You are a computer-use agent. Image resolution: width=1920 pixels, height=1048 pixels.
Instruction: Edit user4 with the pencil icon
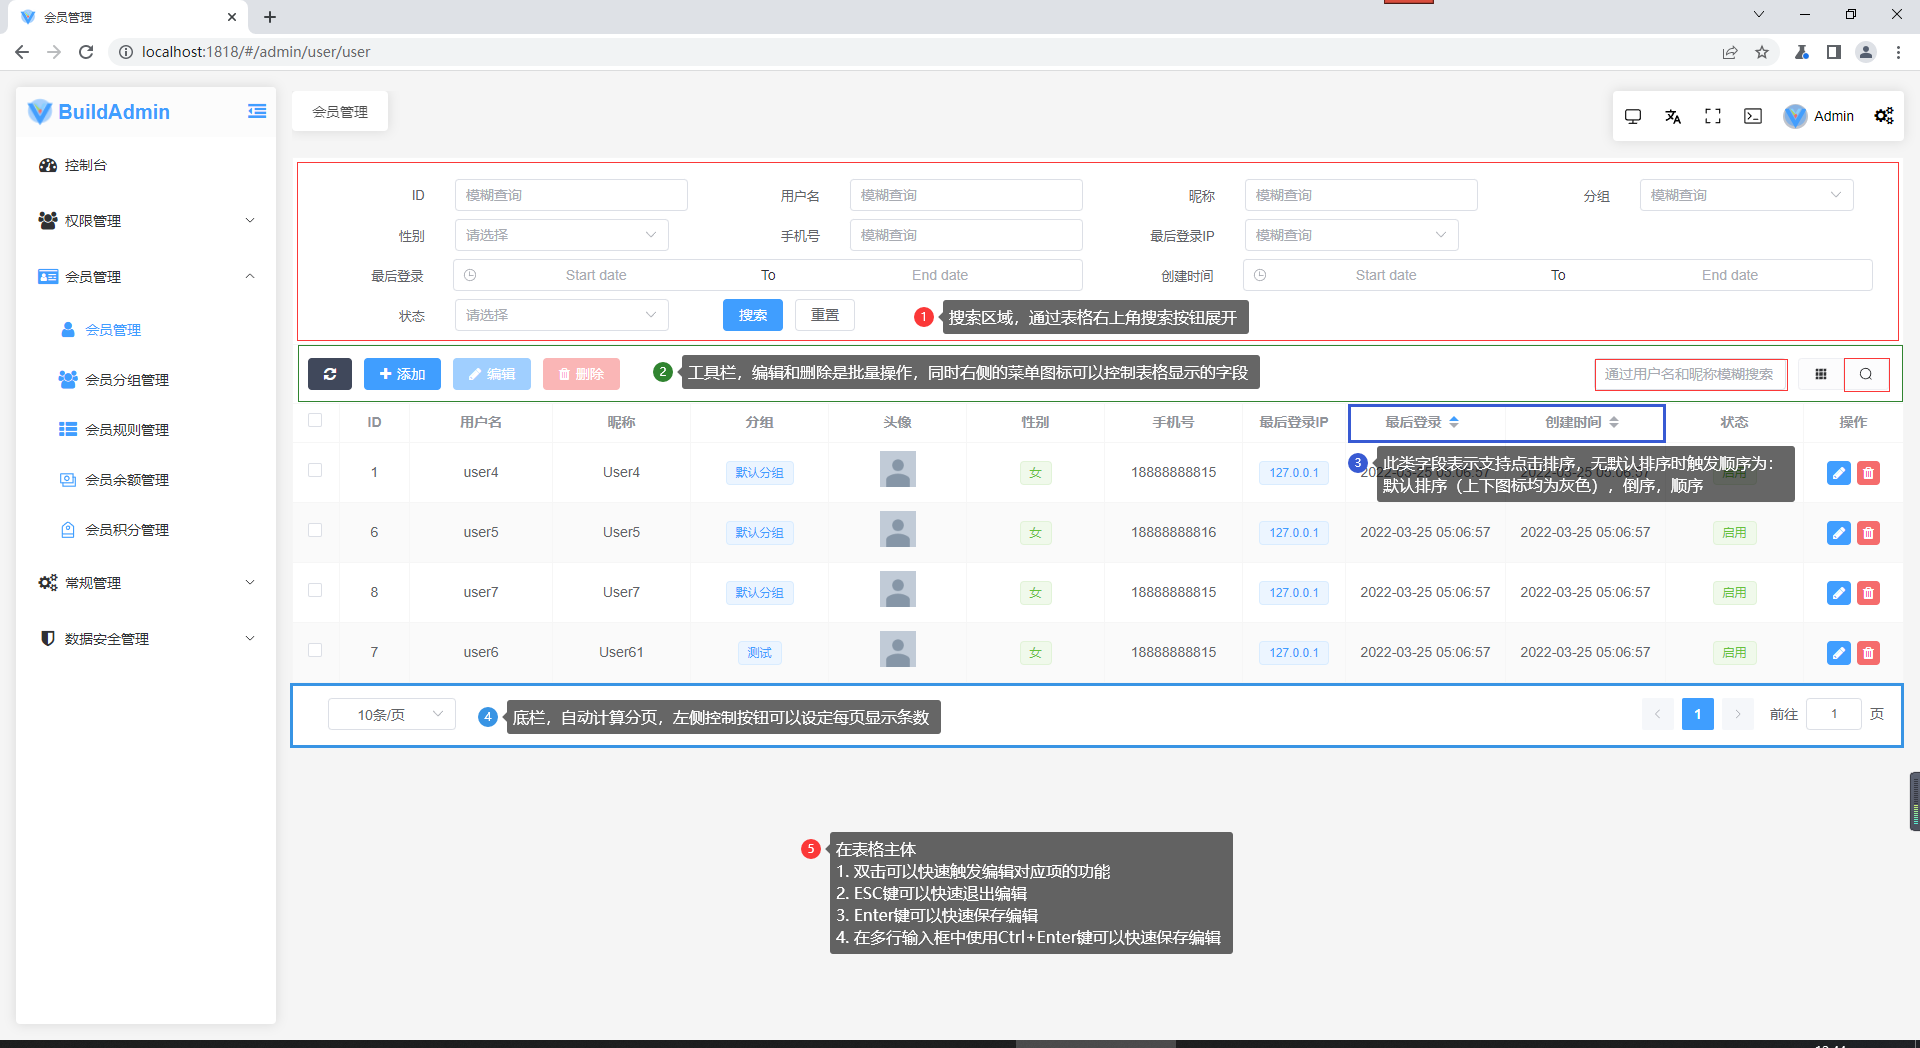click(1838, 472)
